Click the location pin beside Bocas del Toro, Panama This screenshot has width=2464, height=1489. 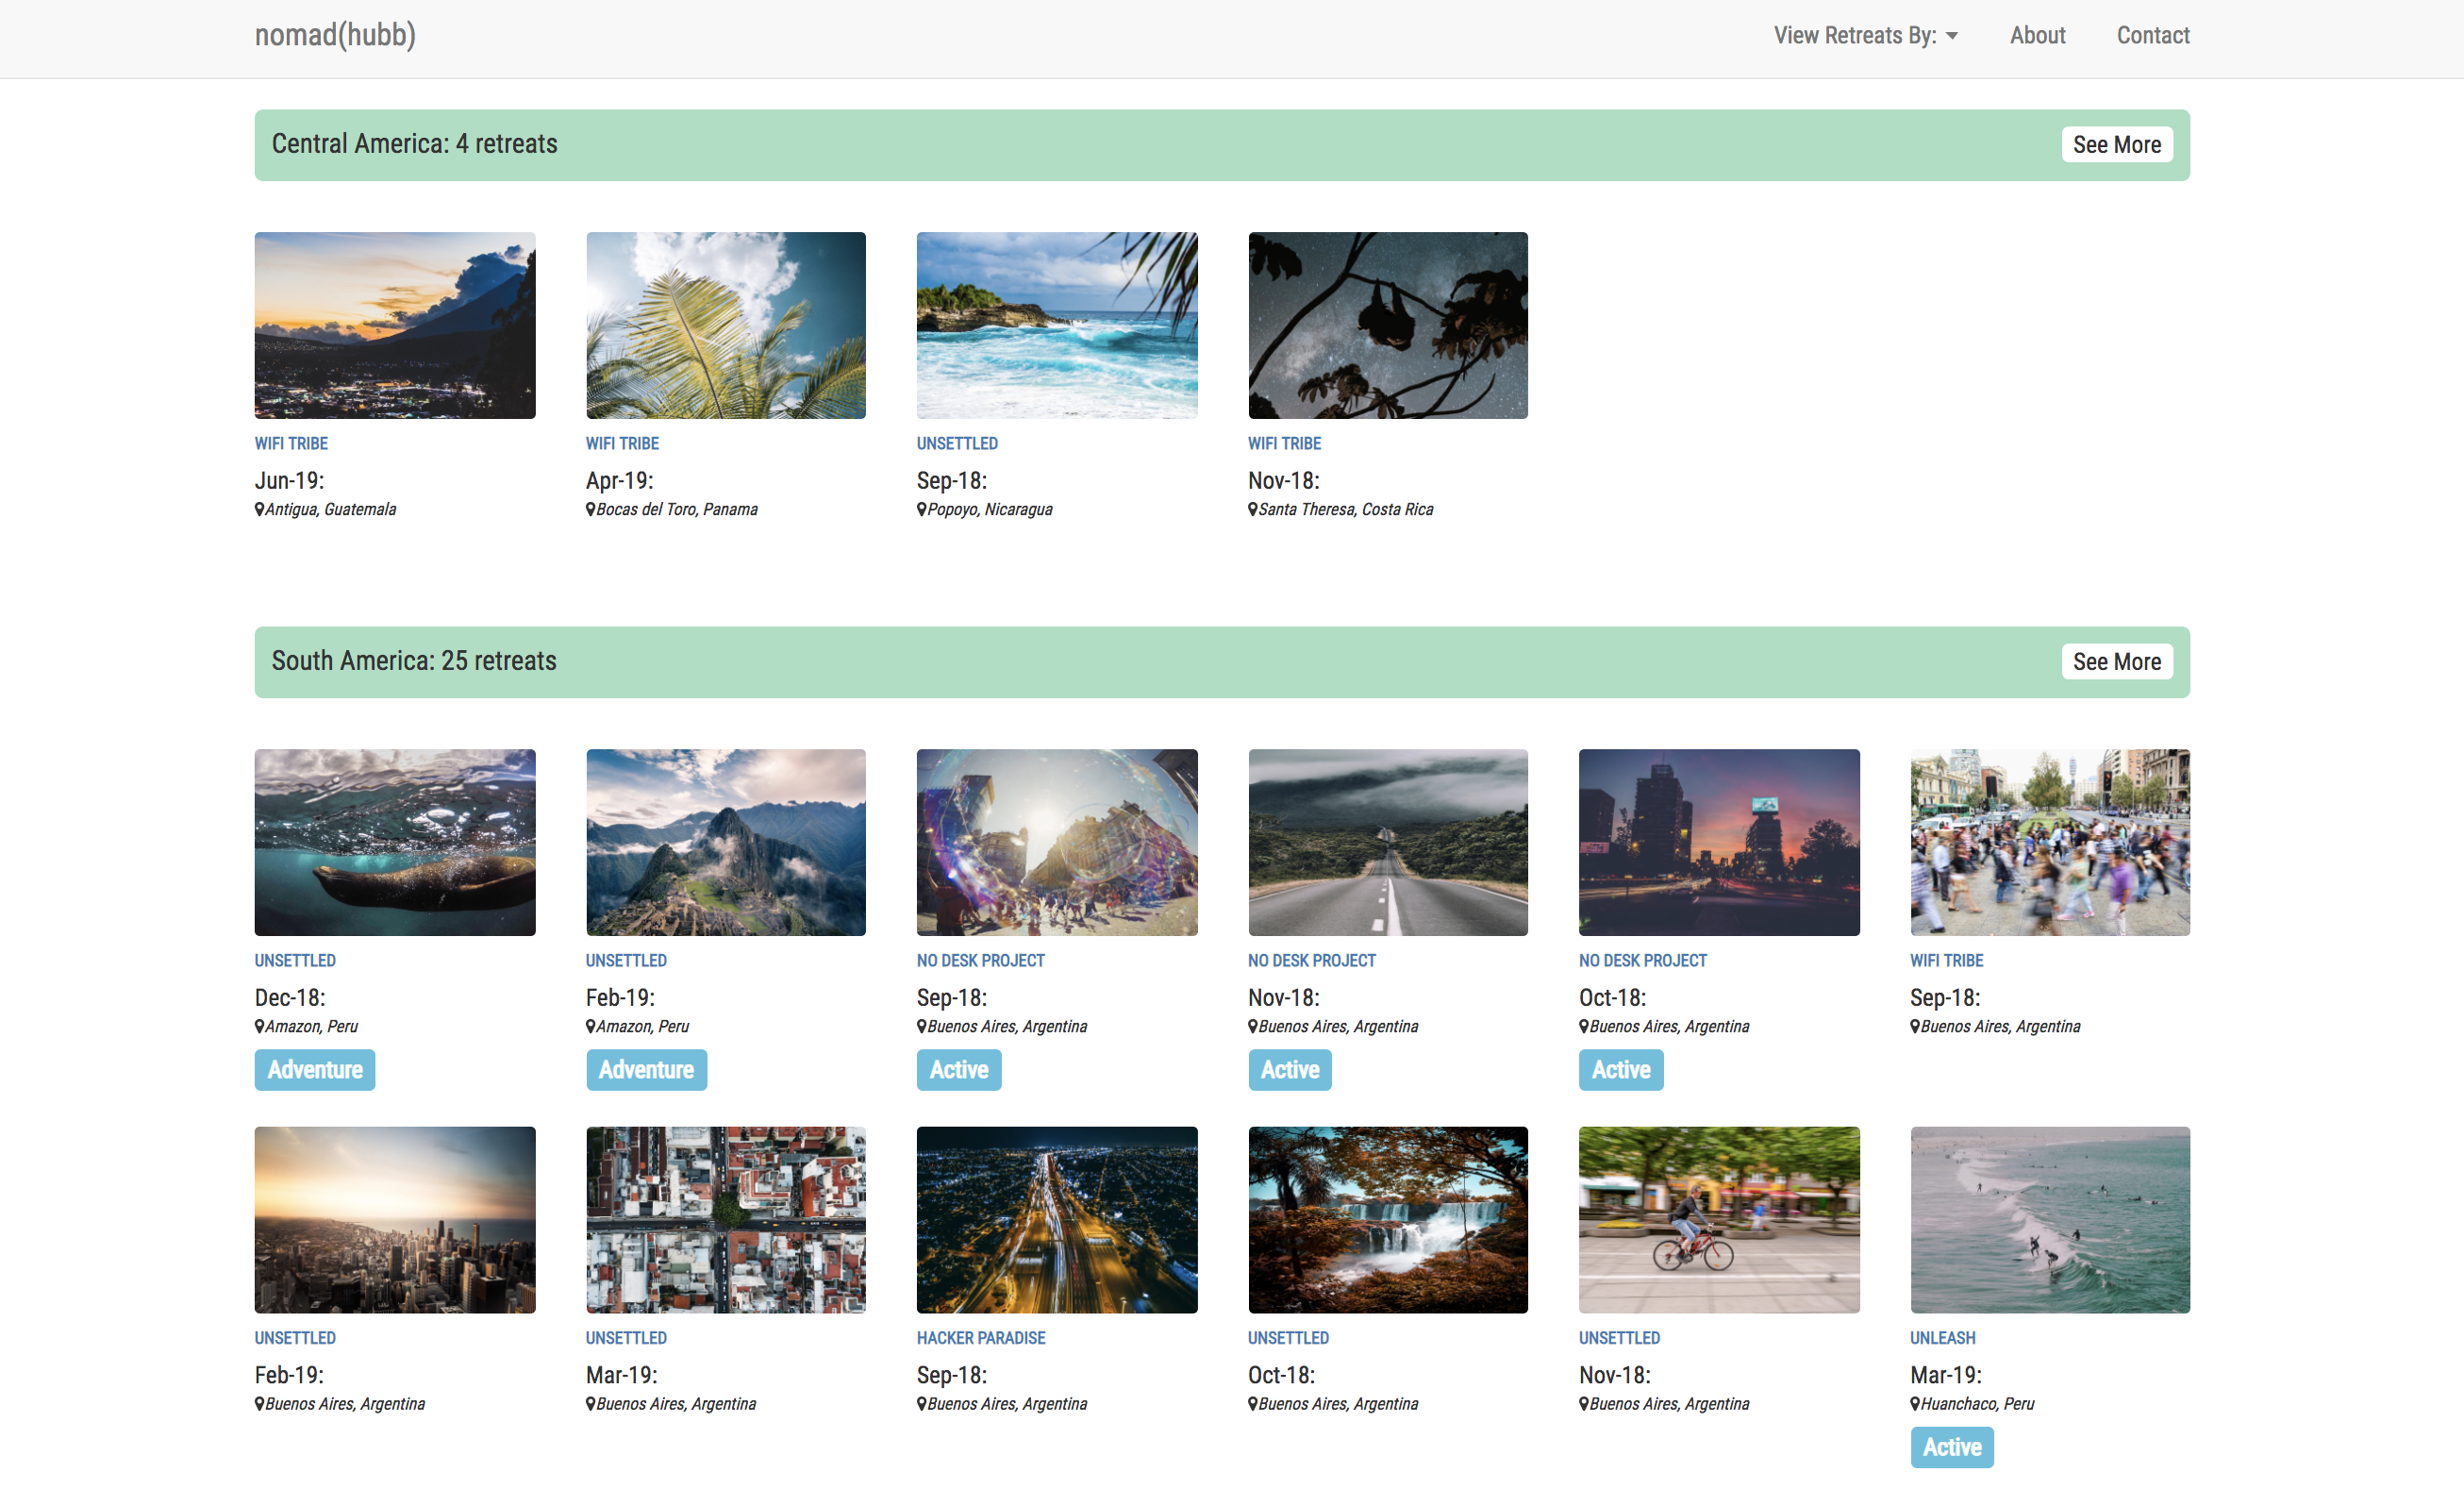pyautogui.click(x=590, y=509)
